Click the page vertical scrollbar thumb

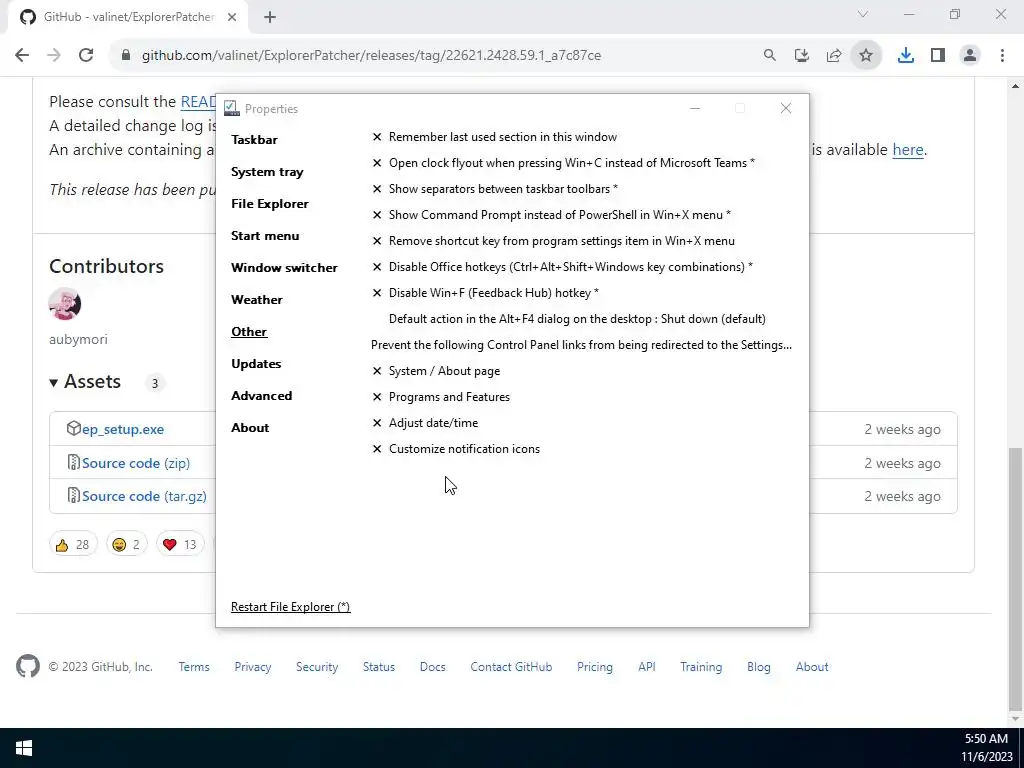pos(1016,578)
